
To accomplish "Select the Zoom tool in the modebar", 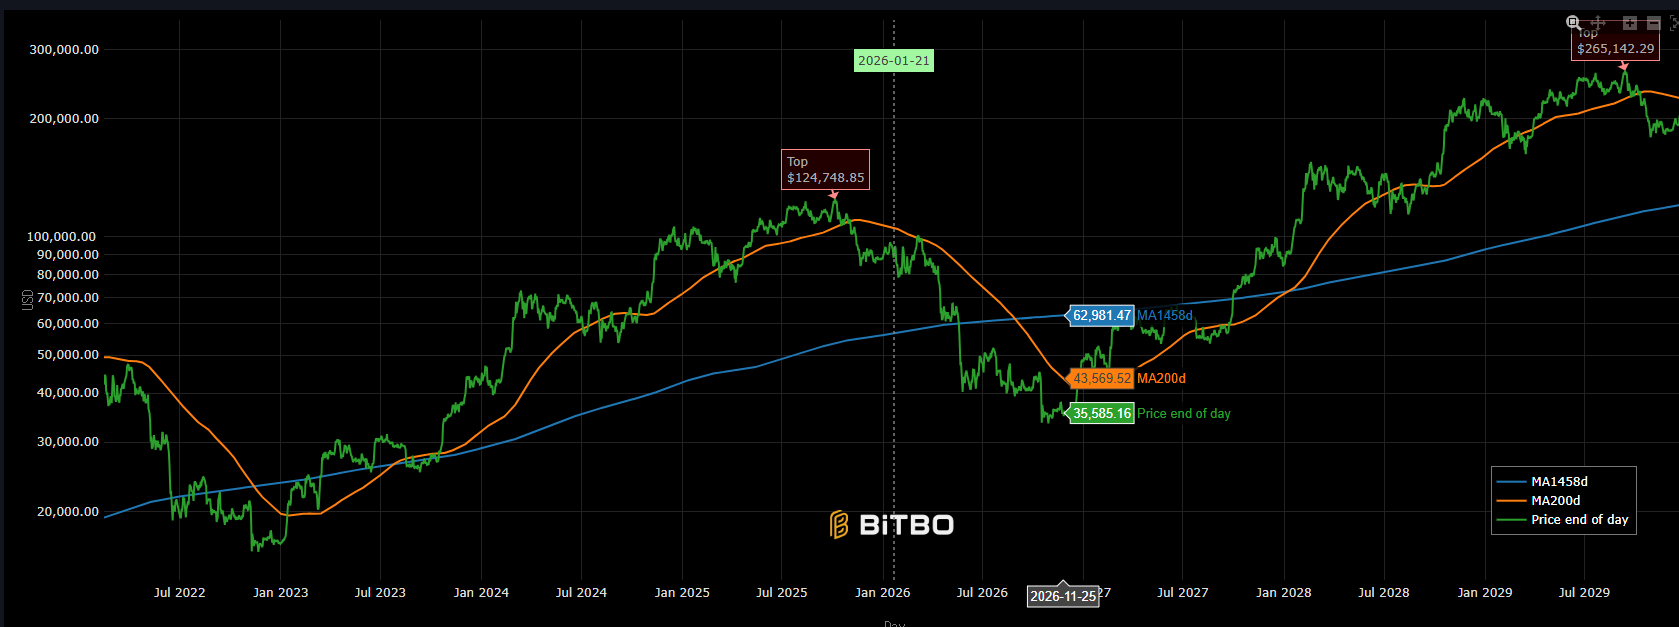I will (1573, 22).
